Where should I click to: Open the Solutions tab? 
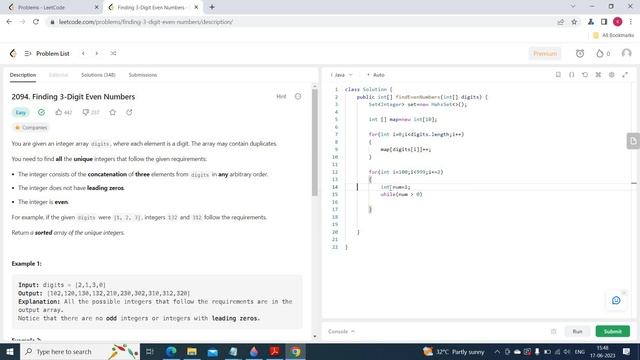[x=98, y=75]
